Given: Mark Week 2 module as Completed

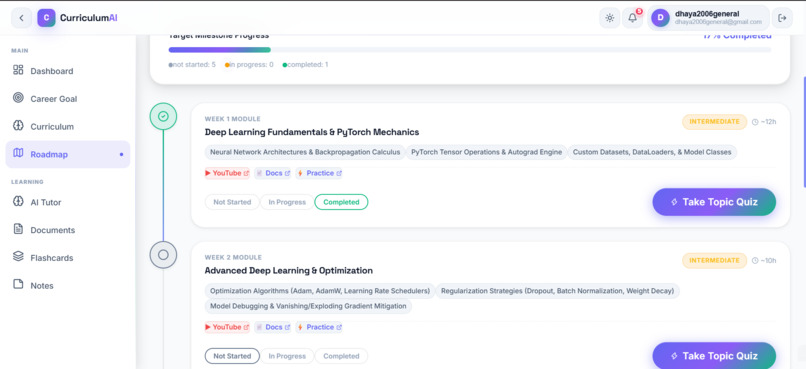Looking at the screenshot, I should pos(341,356).
